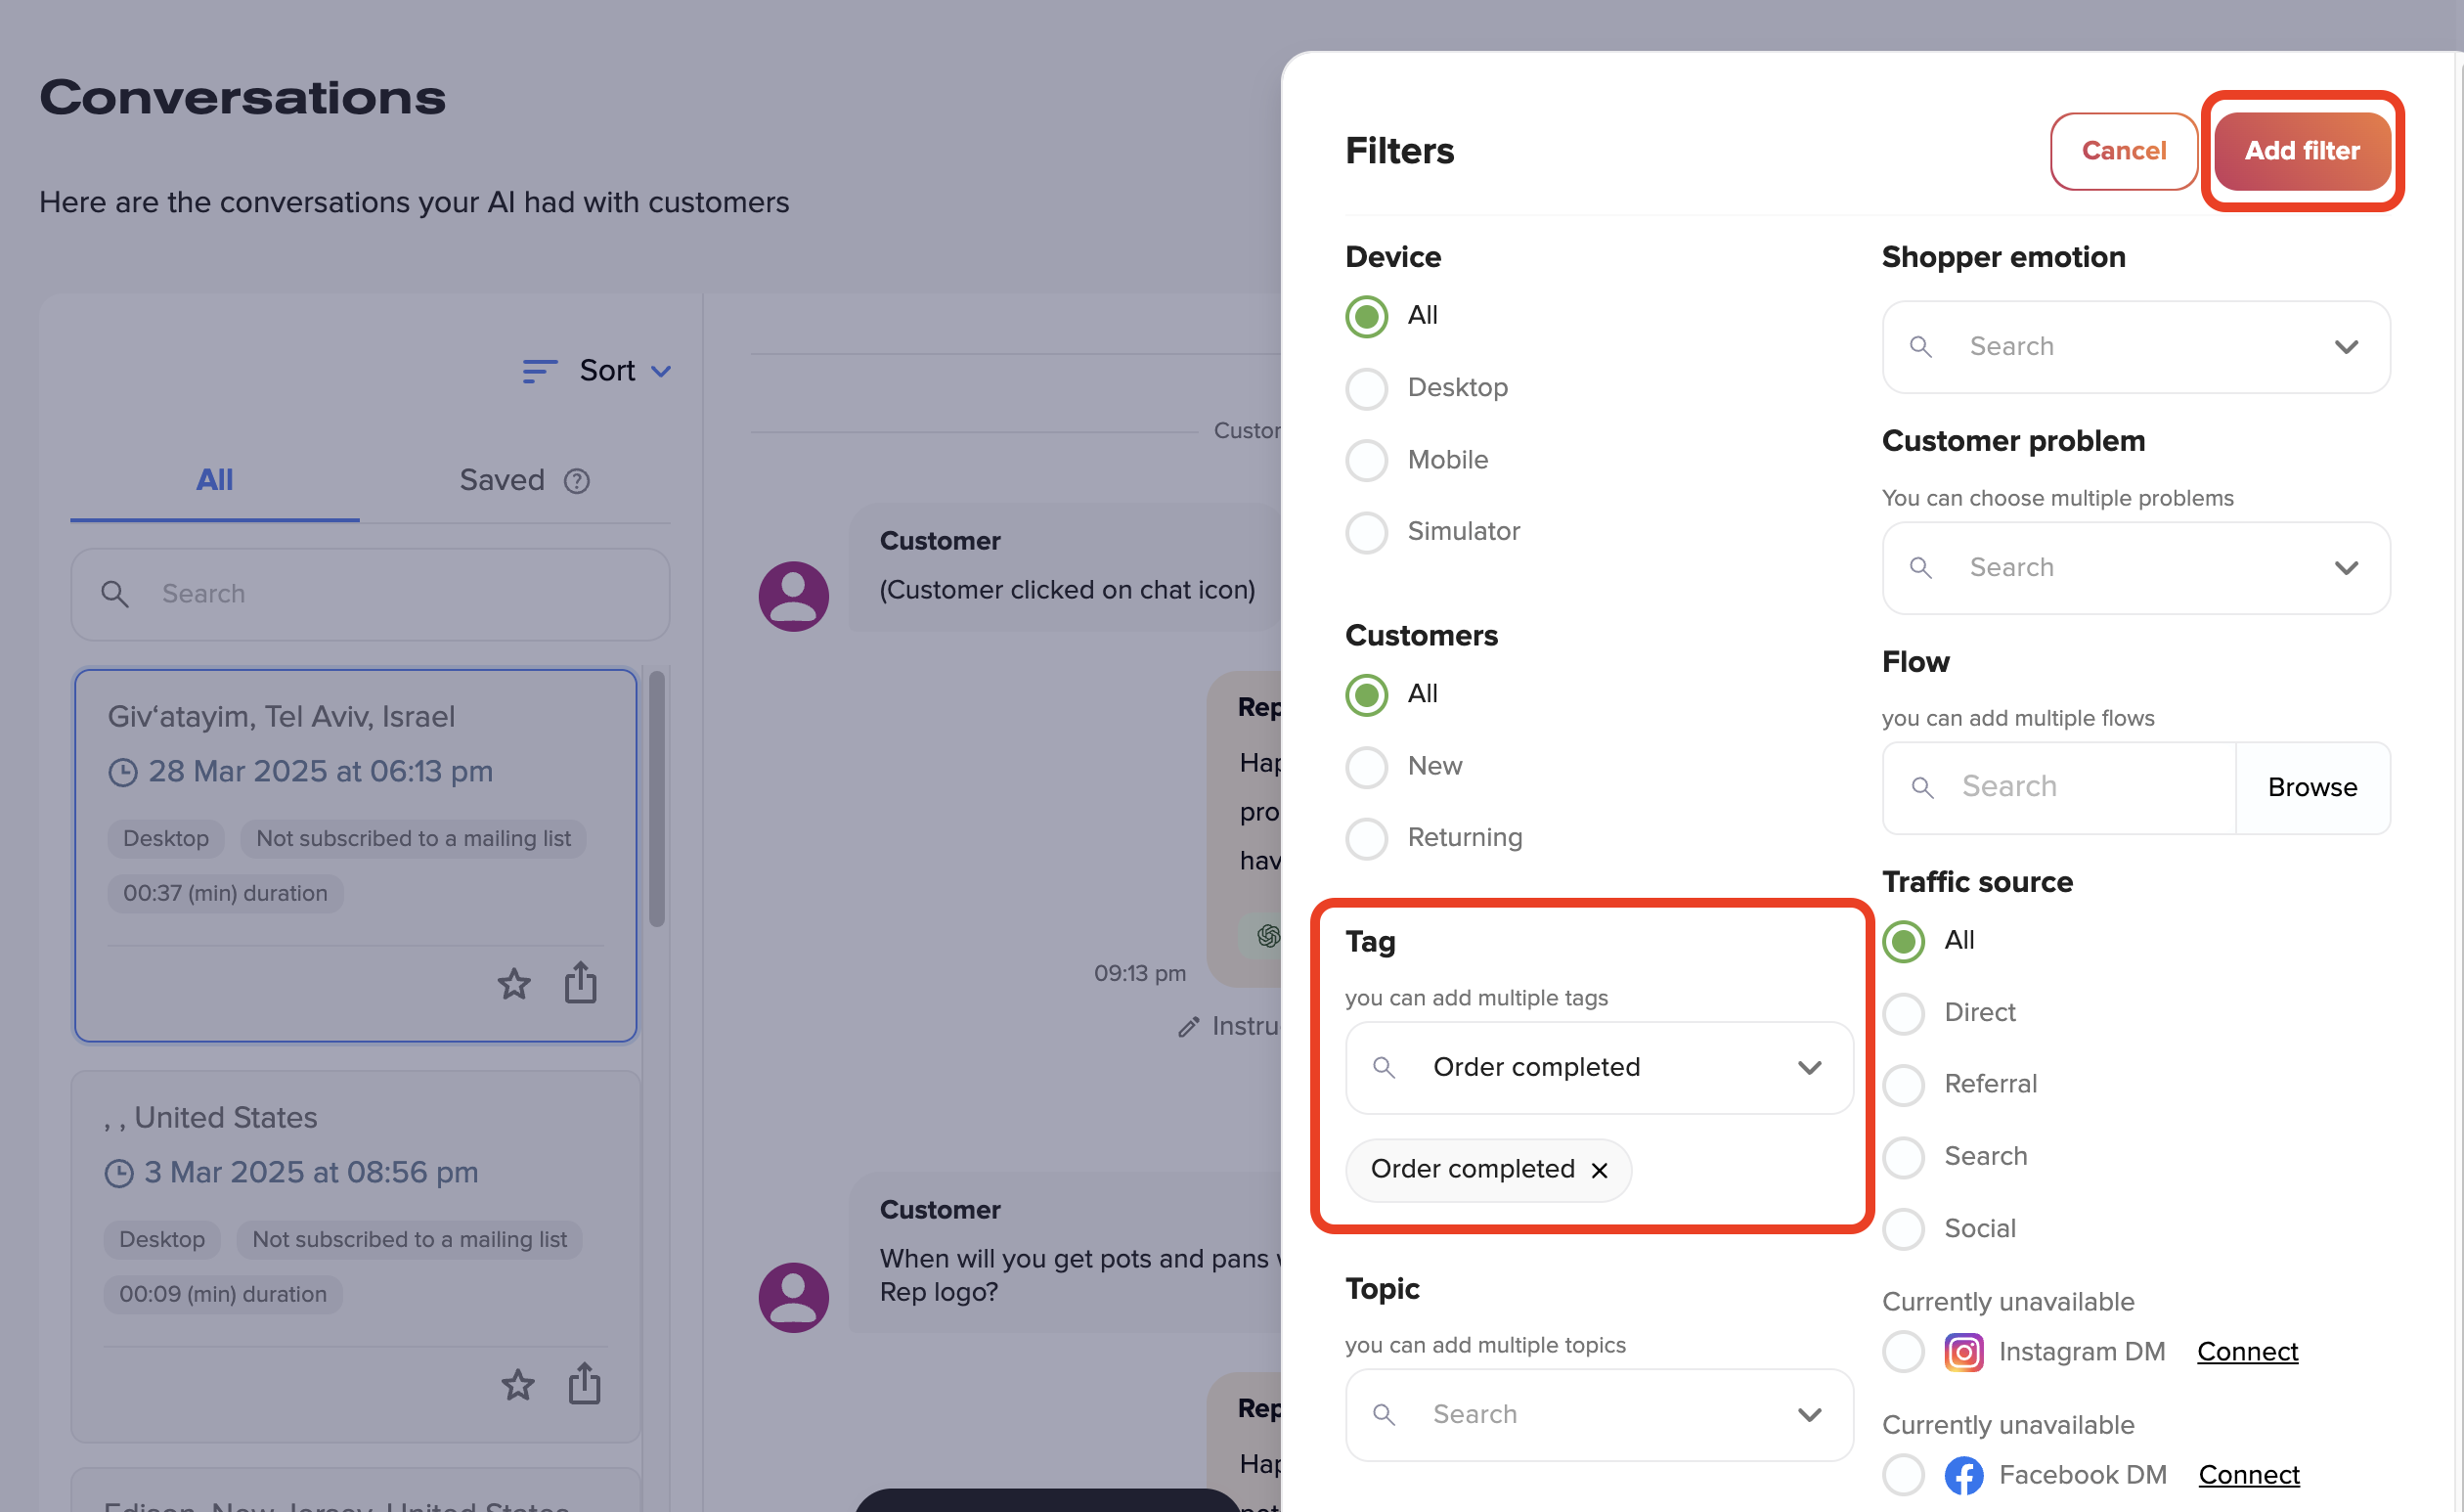Share the United States 3 Mar conversation
The width and height of the screenshot is (2464, 1512).
[584, 1383]
